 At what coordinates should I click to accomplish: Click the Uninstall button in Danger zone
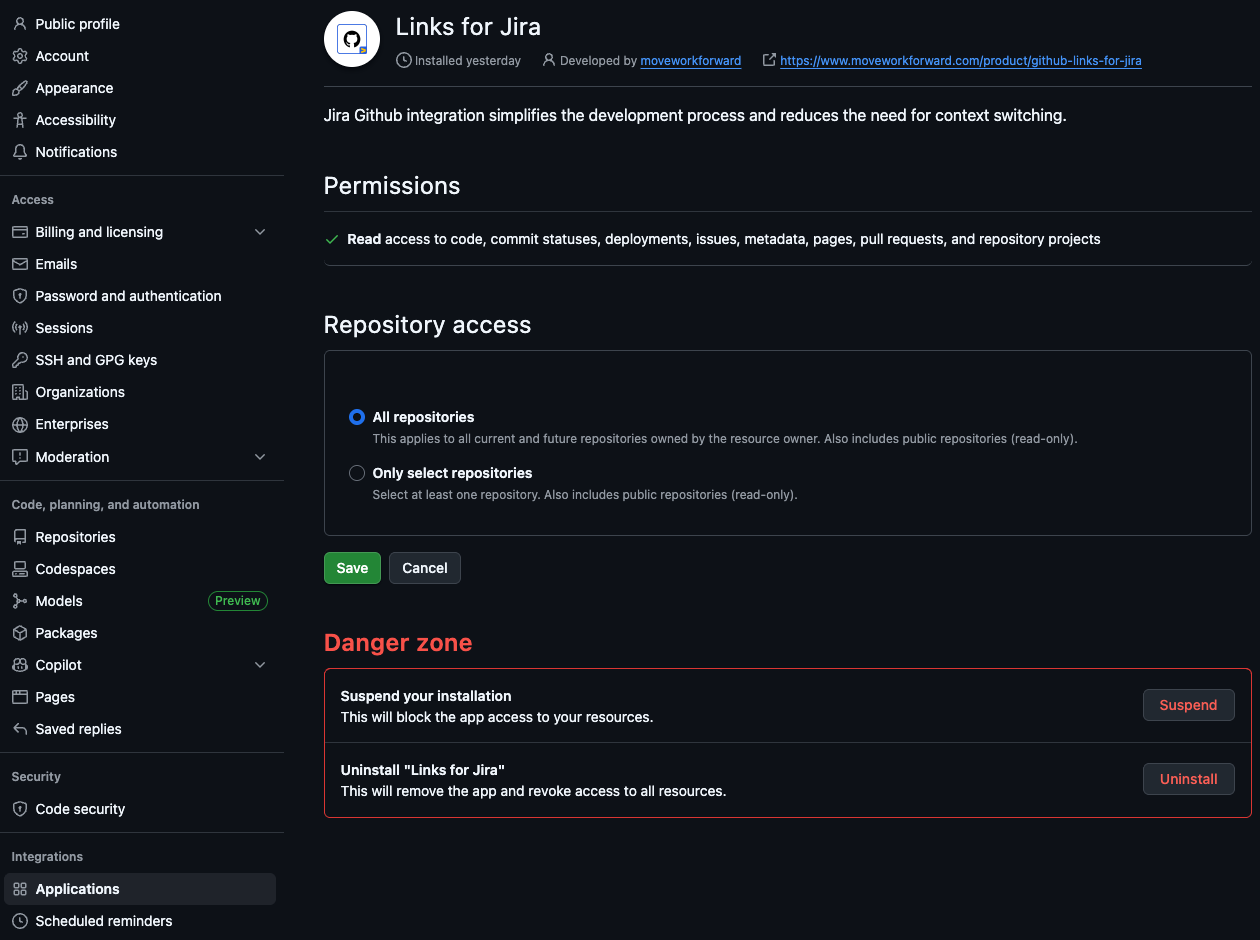1188,779
